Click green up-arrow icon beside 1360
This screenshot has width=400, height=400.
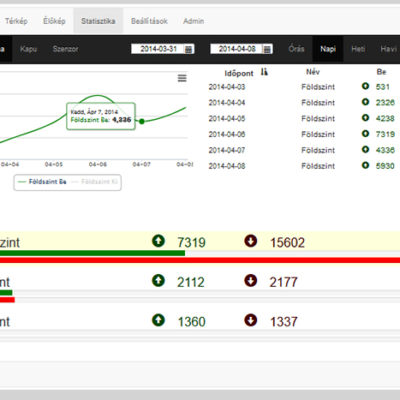pyautogui.click(x=158, y=320)
